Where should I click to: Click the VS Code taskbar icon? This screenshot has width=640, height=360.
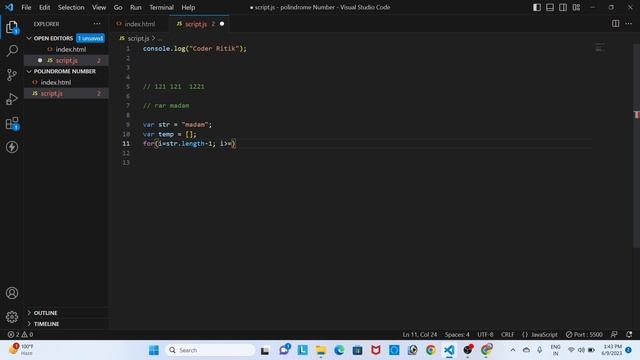[x=449, y=350]
